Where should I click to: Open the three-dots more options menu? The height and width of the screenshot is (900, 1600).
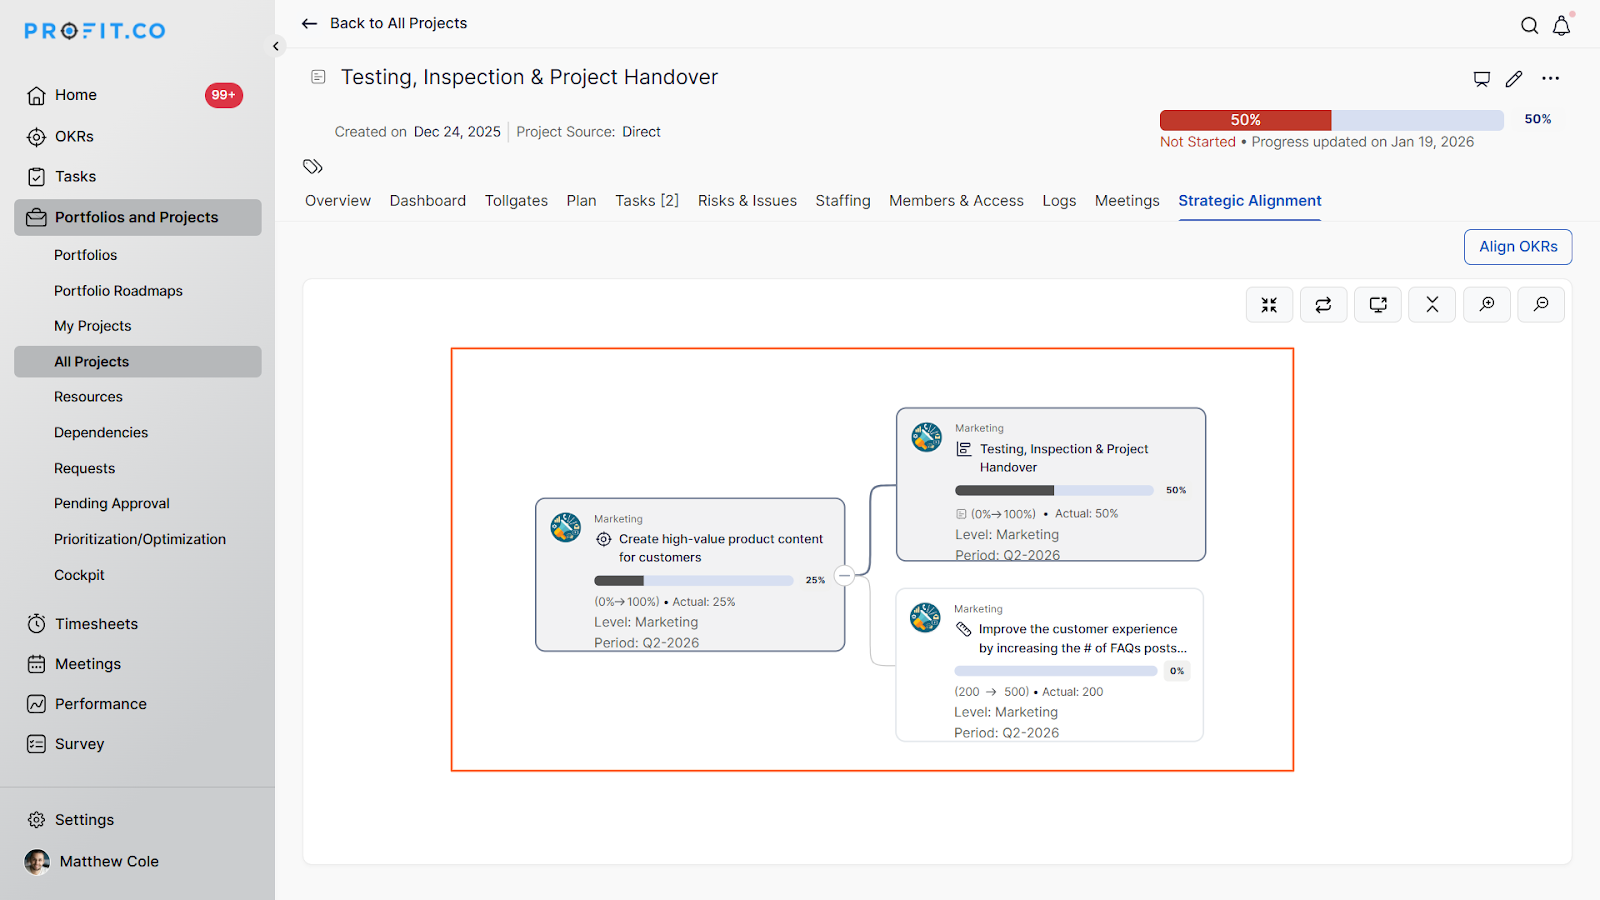tap(1550, 79)
